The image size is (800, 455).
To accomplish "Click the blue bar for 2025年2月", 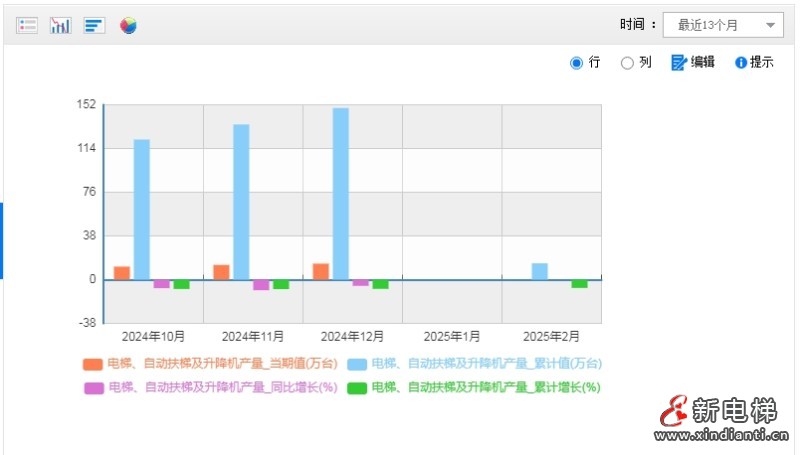I will 540,271.
